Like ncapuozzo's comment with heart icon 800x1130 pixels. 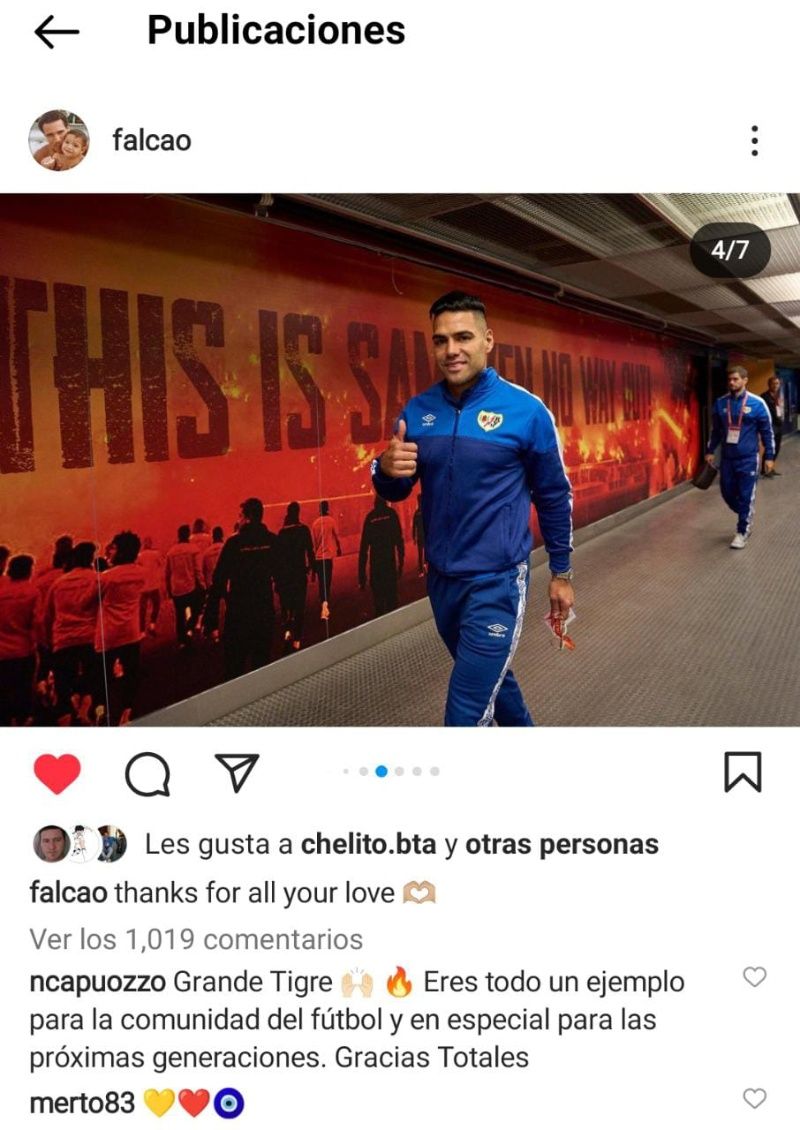754,977
